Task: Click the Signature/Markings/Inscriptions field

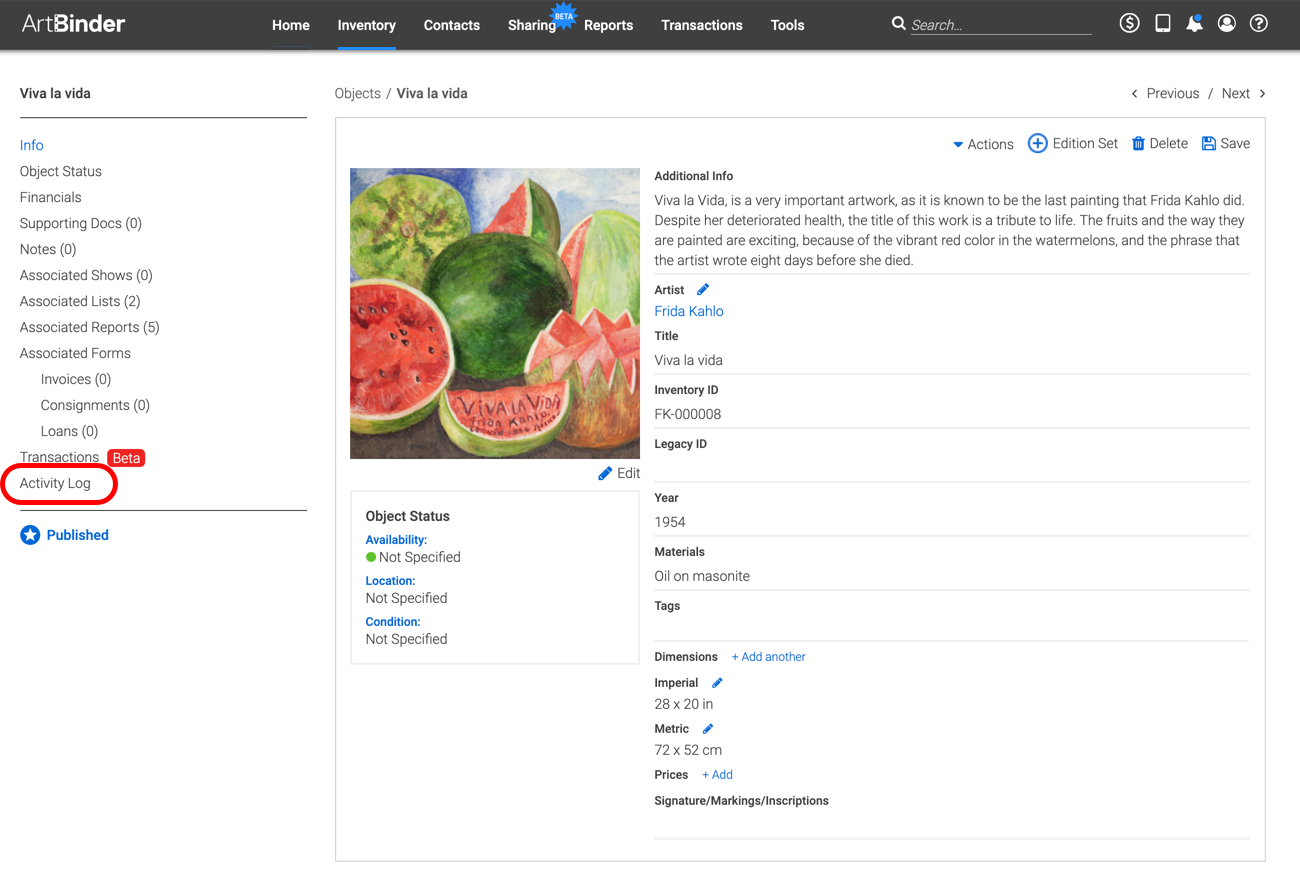Action: click(x=952, y=825)
